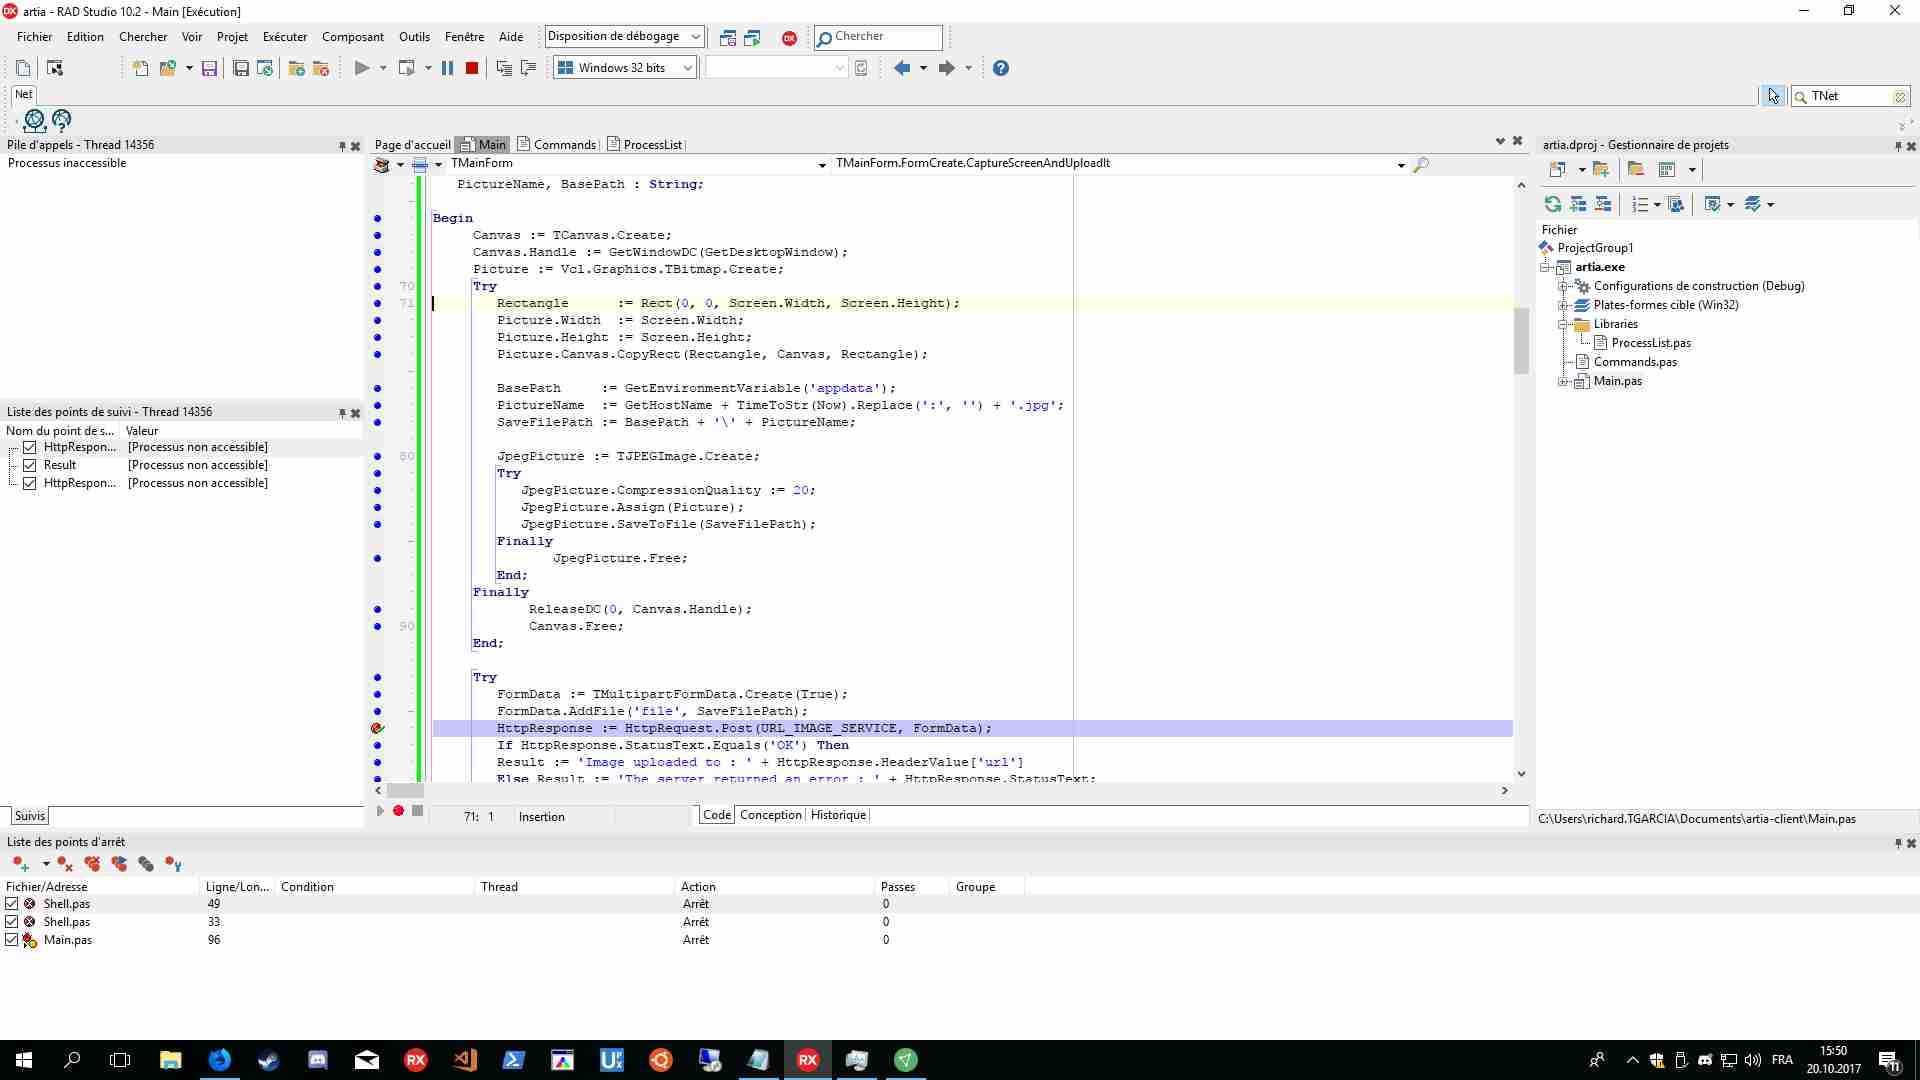Switch to the Commands editor tab

point(556,145)
